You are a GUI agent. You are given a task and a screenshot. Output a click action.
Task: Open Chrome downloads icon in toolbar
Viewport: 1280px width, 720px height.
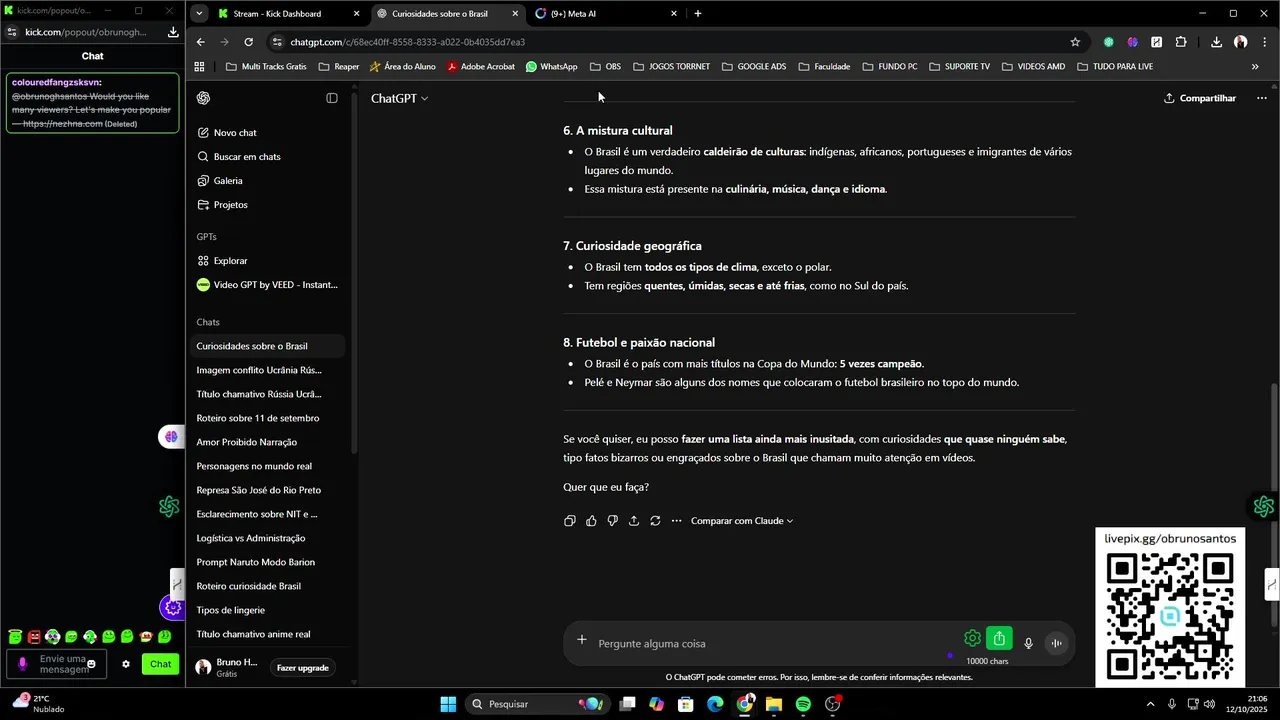coord(1216,42)
